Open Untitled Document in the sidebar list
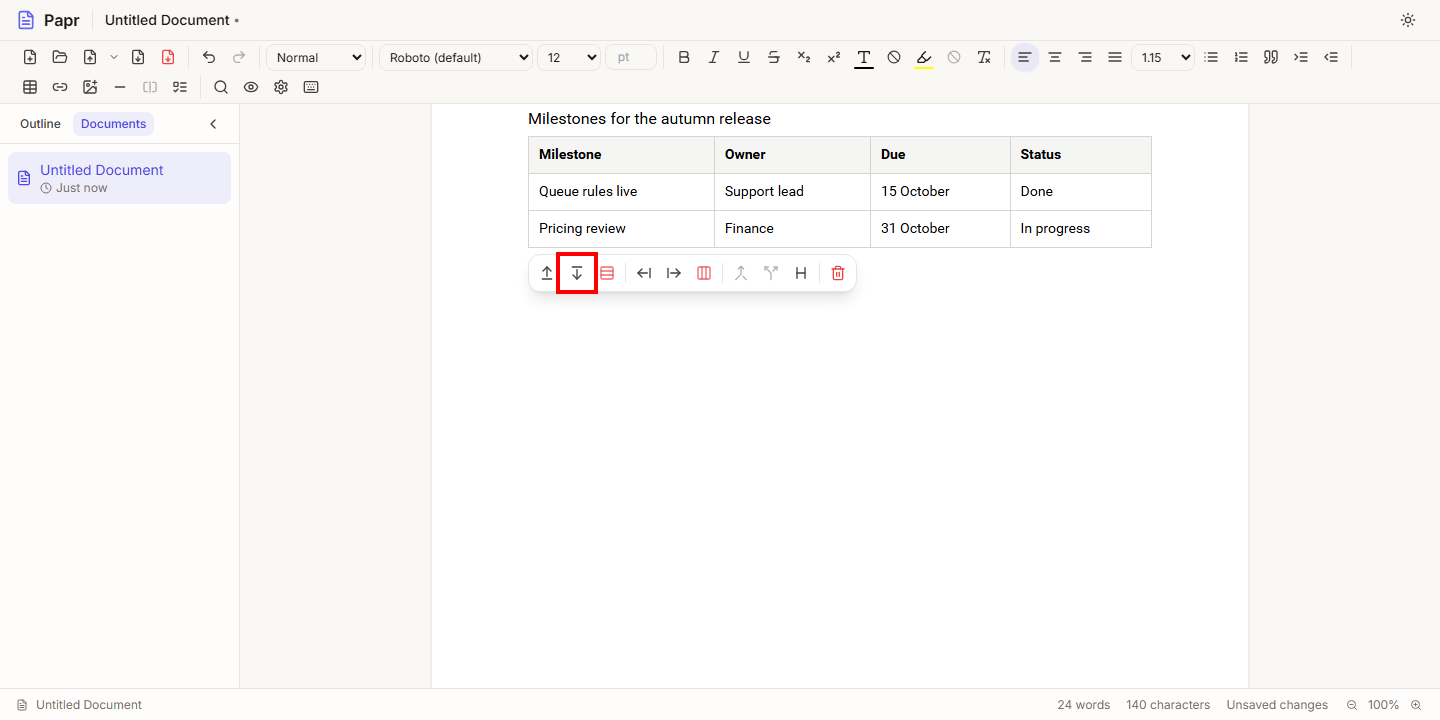Image resolution: width=1440 pixels, height=720 pixels. 119,178
